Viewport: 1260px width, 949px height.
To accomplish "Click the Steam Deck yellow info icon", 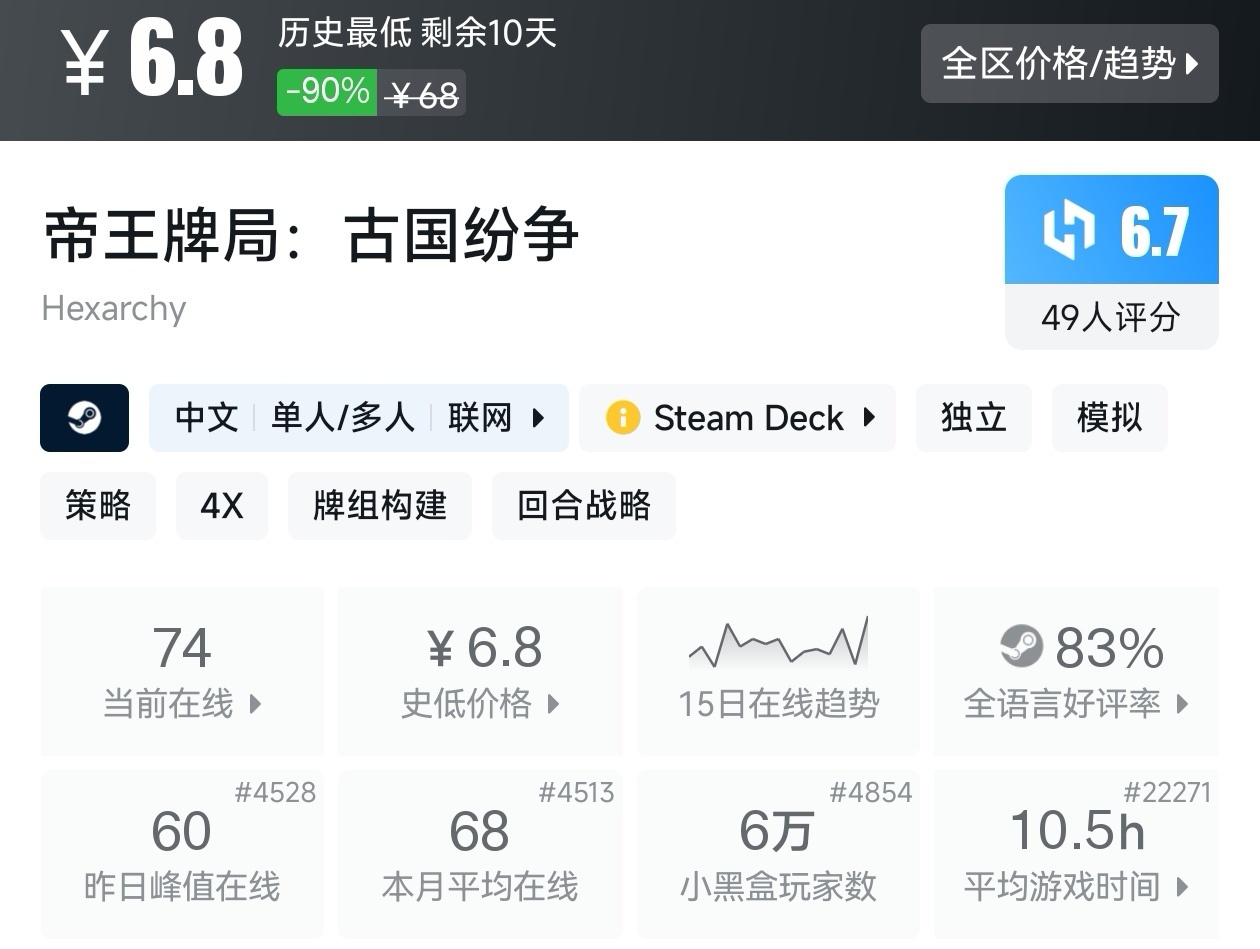I will coord(623,418).
